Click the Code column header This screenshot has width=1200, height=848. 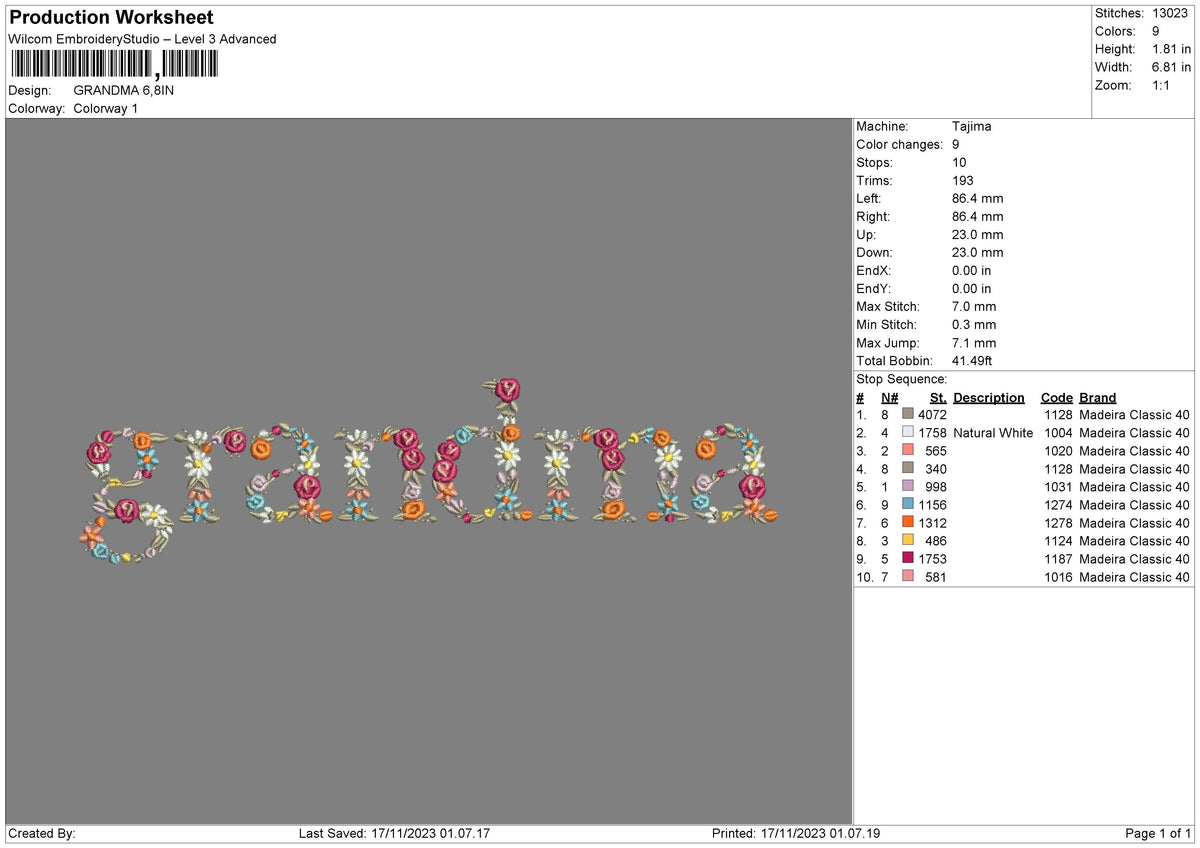coord(1056,398)
